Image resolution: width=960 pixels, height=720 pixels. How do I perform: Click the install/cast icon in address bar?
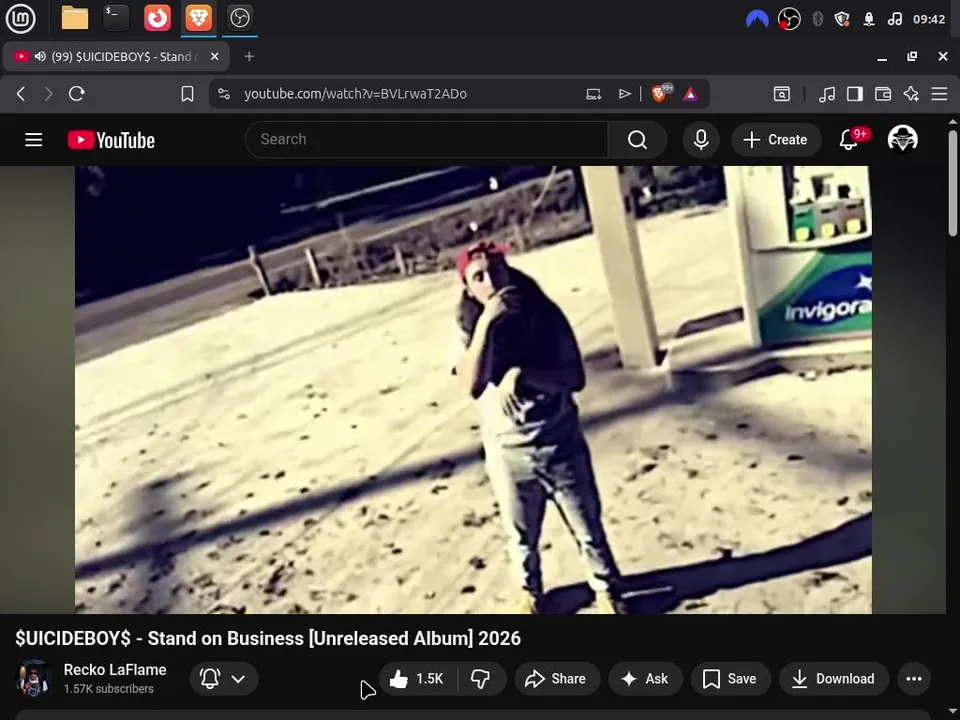tap(593, 94)
